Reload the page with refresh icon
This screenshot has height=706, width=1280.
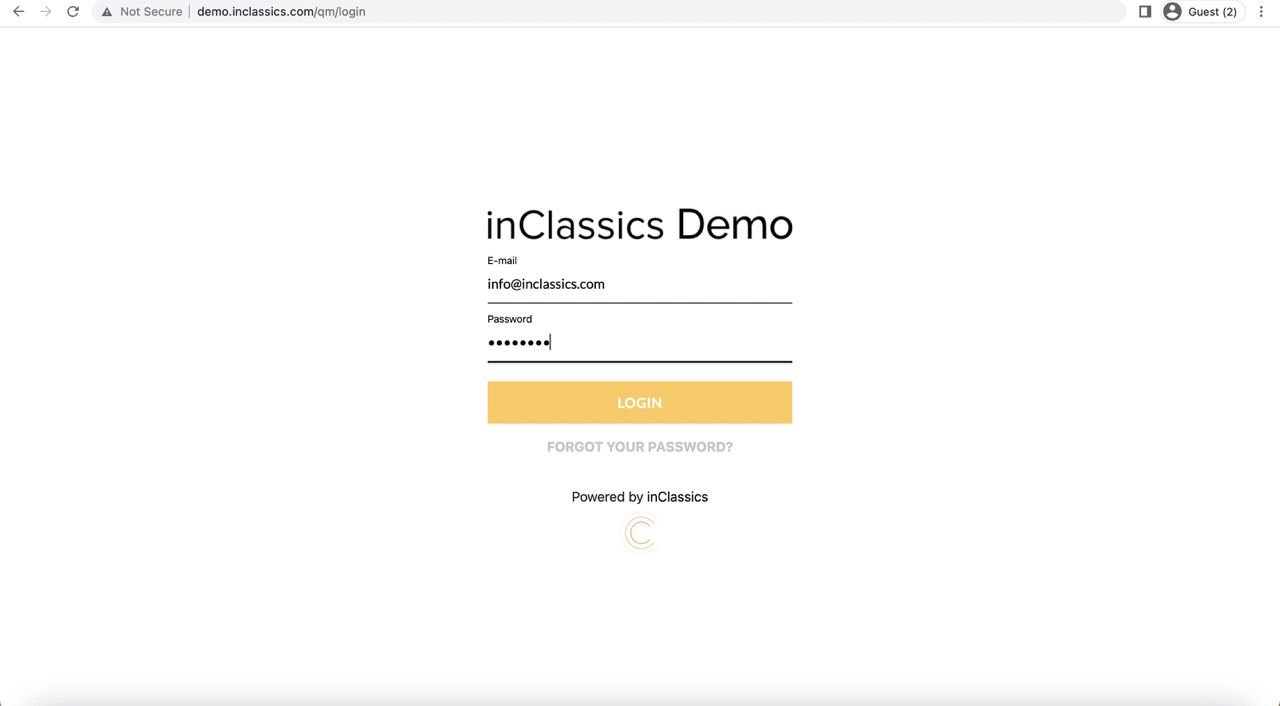coord(73,12)
